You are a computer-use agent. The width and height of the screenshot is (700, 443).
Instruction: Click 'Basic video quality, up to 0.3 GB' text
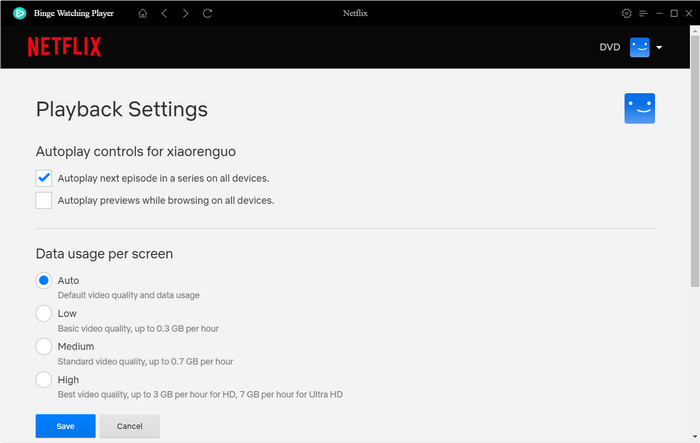point(138,328)
